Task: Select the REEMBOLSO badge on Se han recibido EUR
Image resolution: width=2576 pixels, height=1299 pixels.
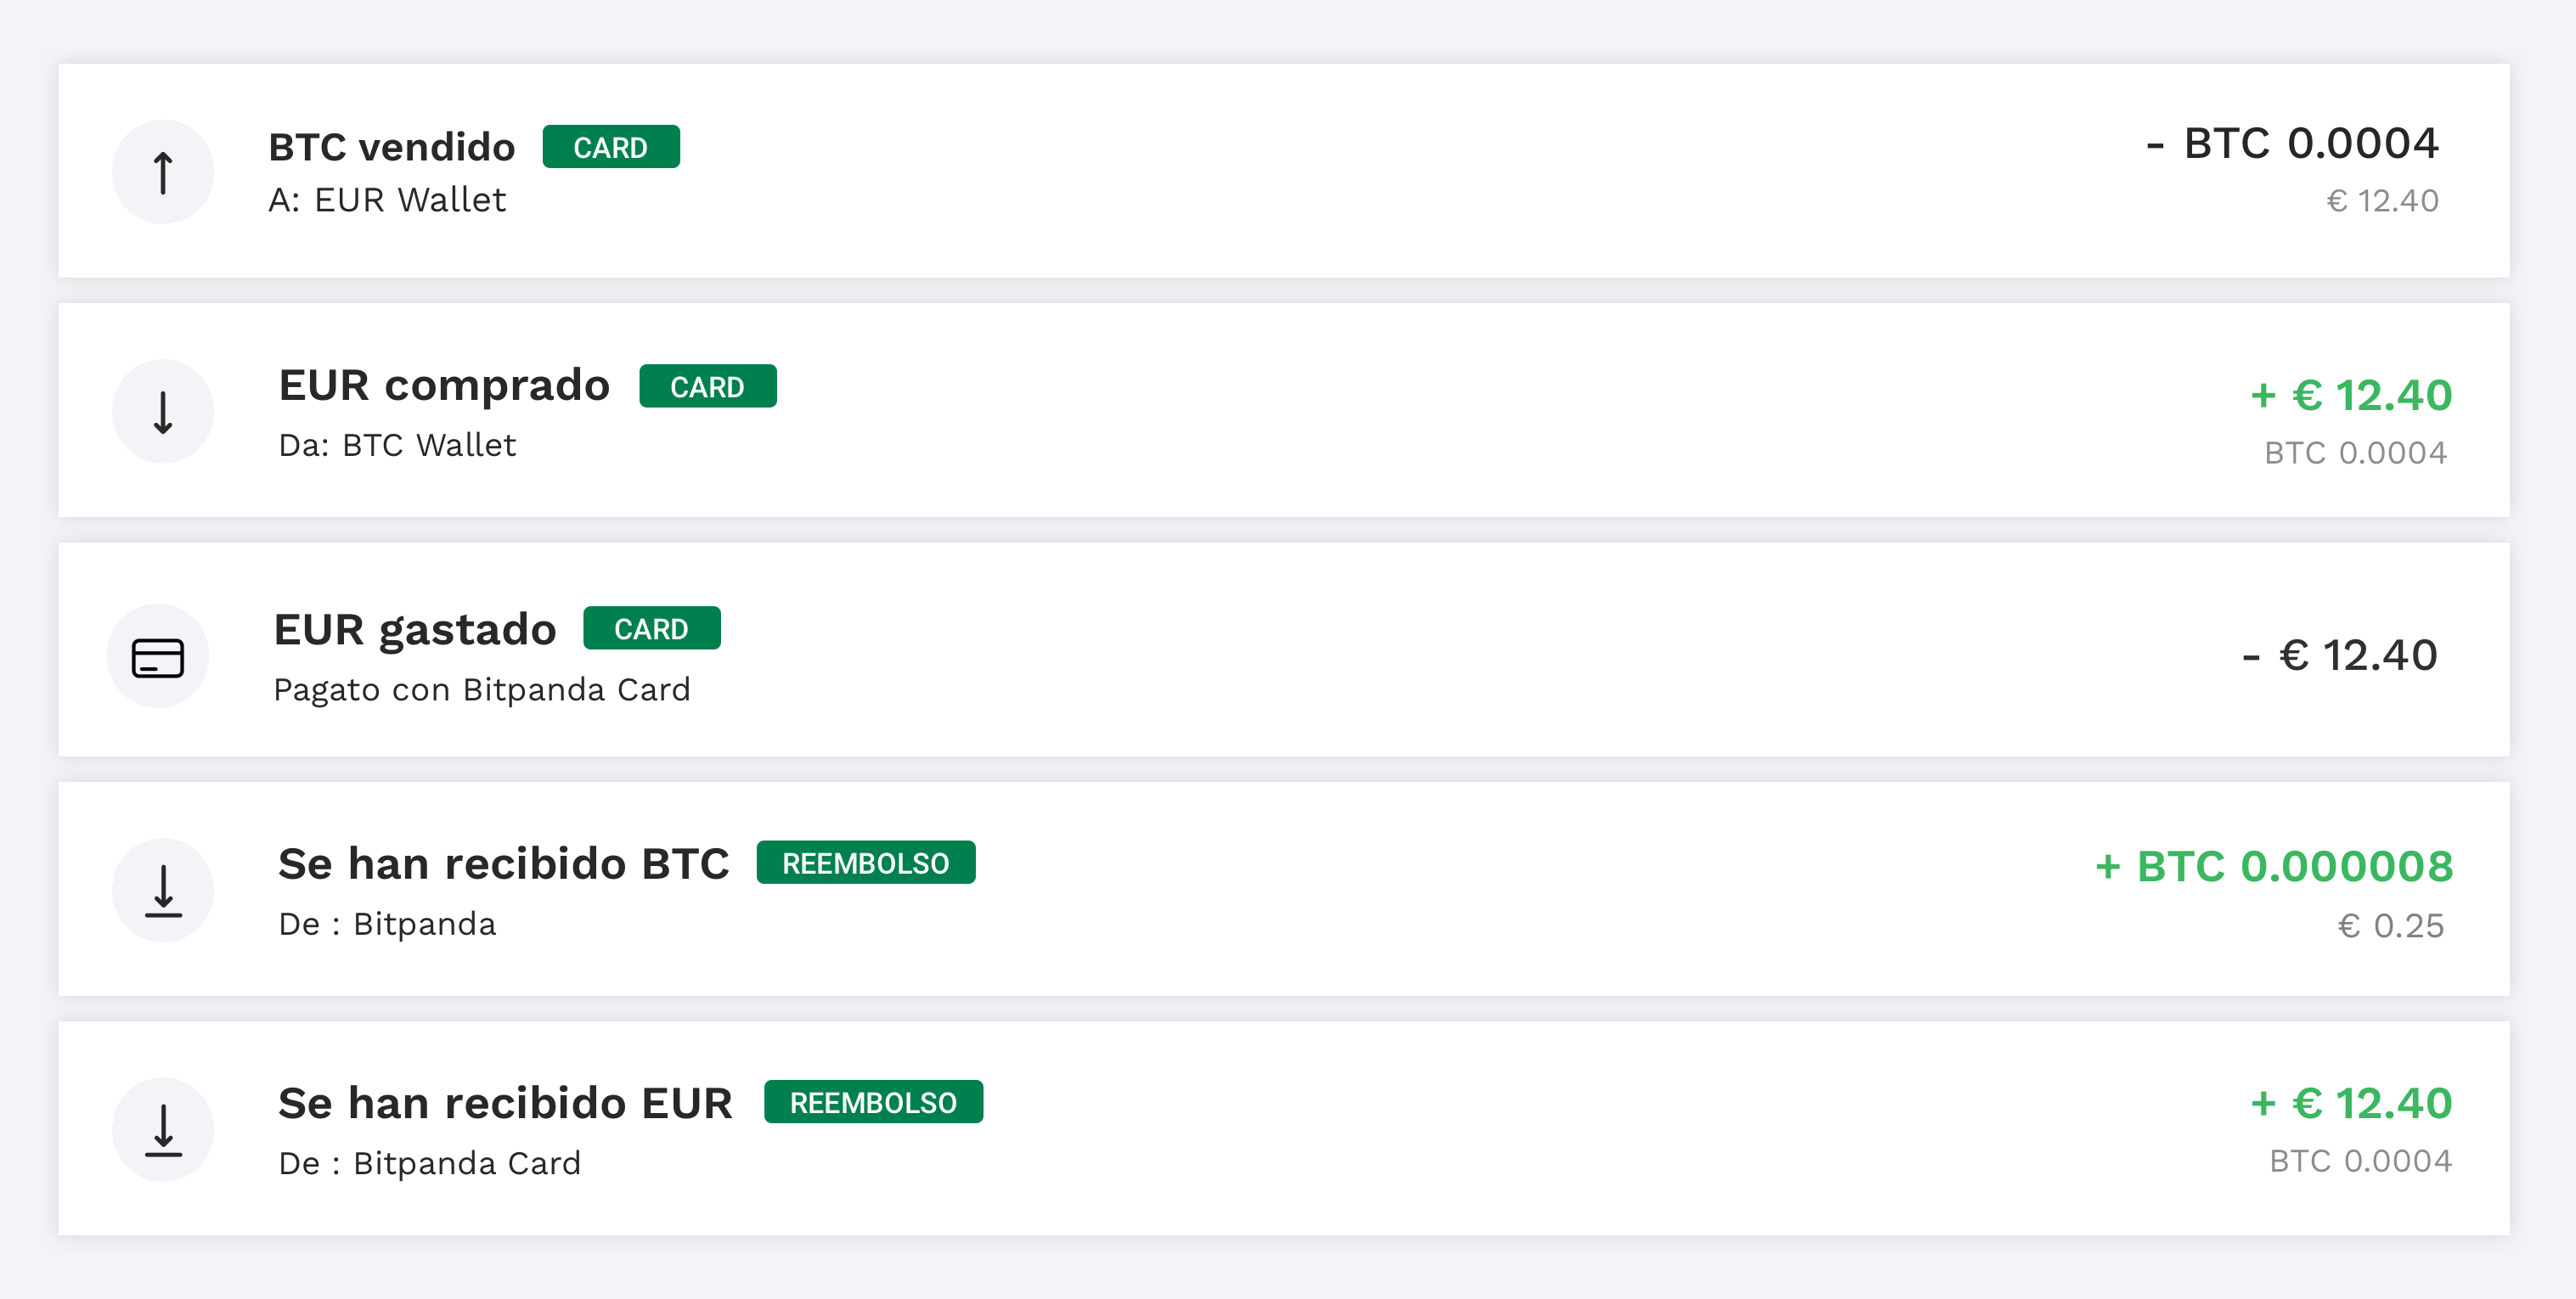Action: tap(873, 1102)
